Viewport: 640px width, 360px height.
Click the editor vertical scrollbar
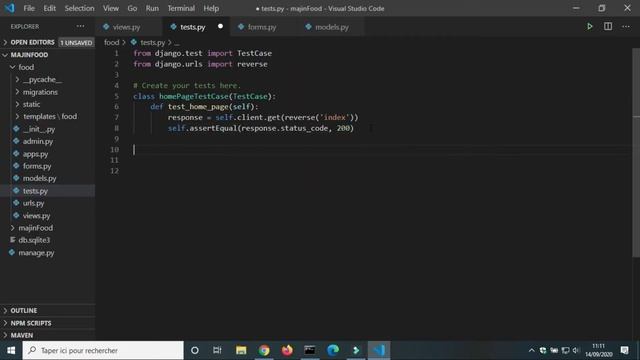click(x=636, y=153)
